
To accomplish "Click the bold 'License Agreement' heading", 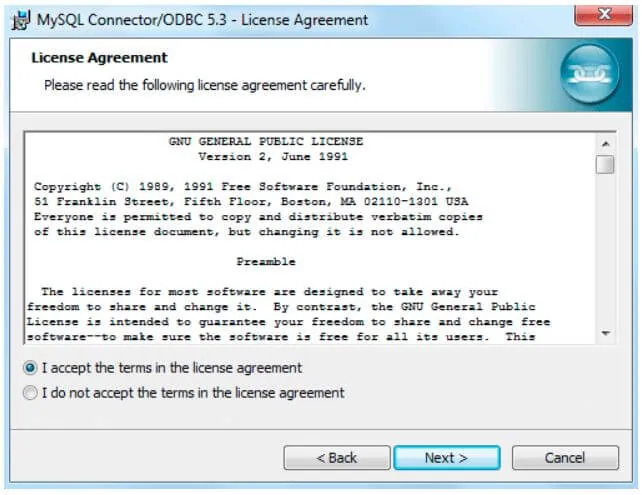I will pos(99,58).
